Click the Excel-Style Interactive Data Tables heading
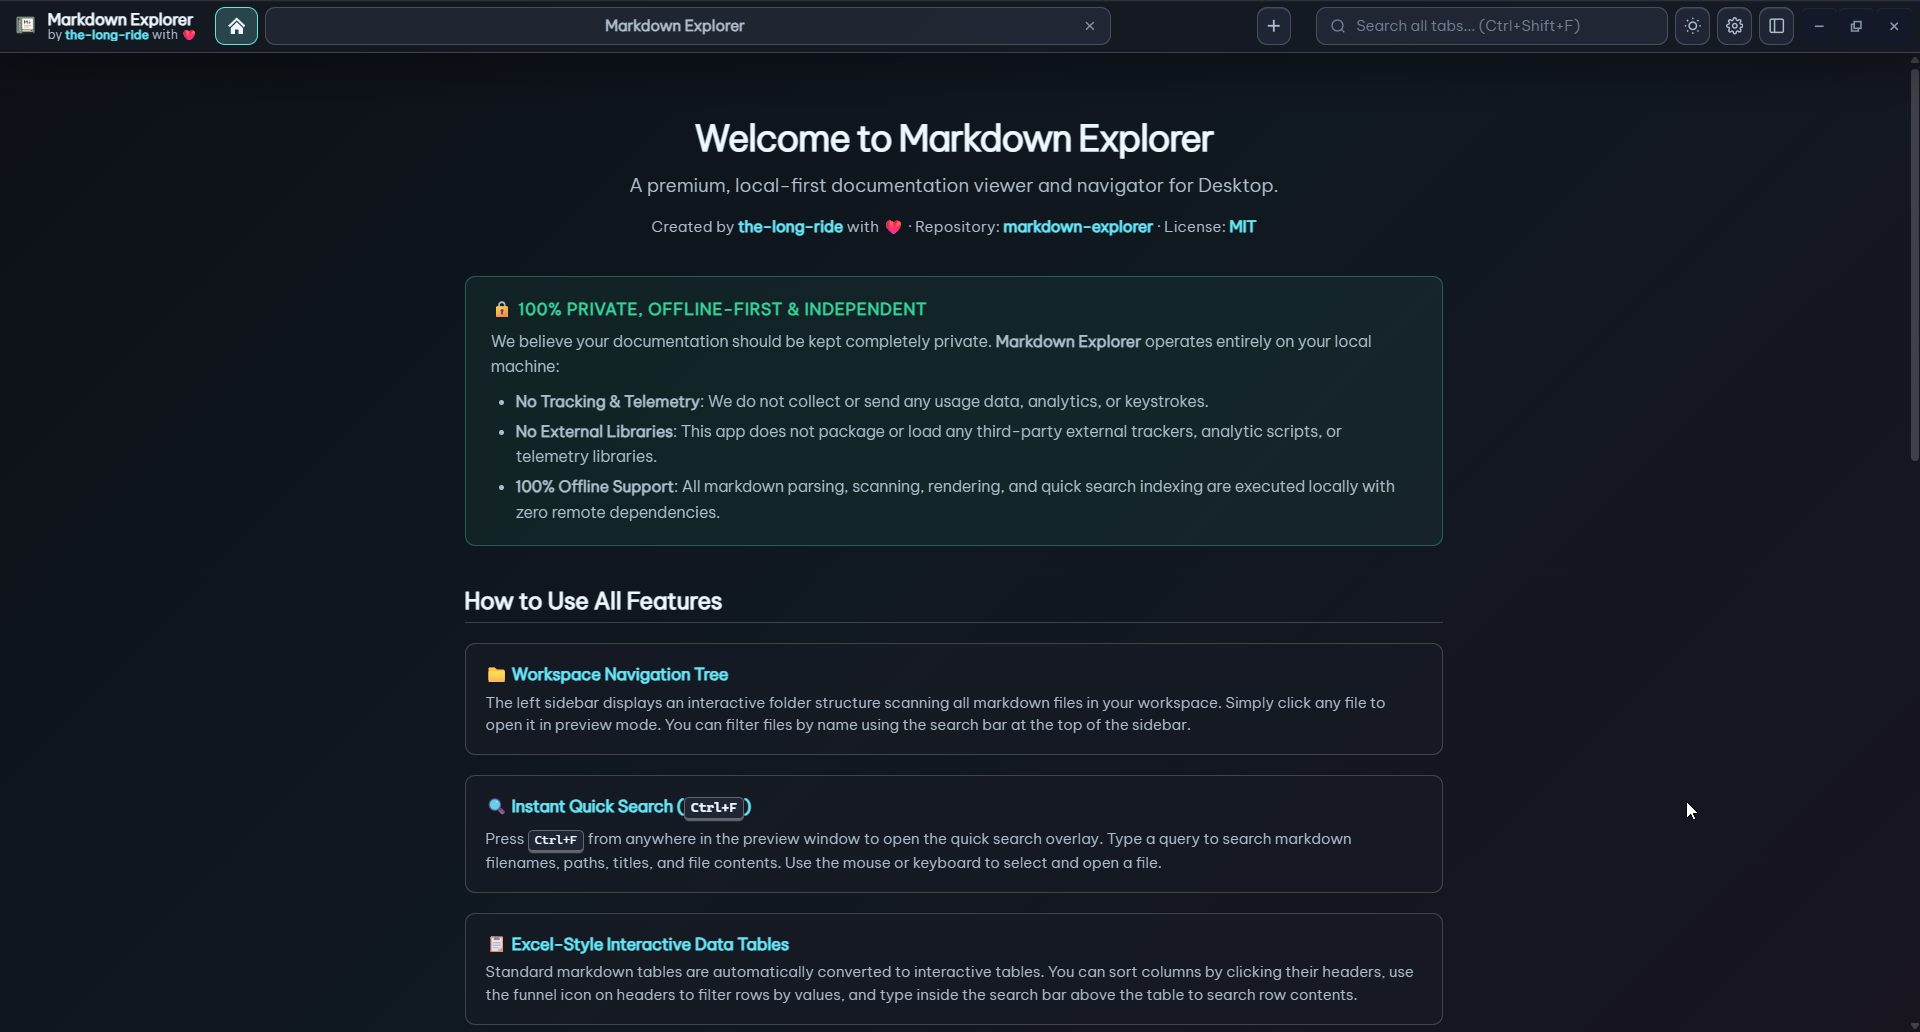 click(x=650, y=944)
